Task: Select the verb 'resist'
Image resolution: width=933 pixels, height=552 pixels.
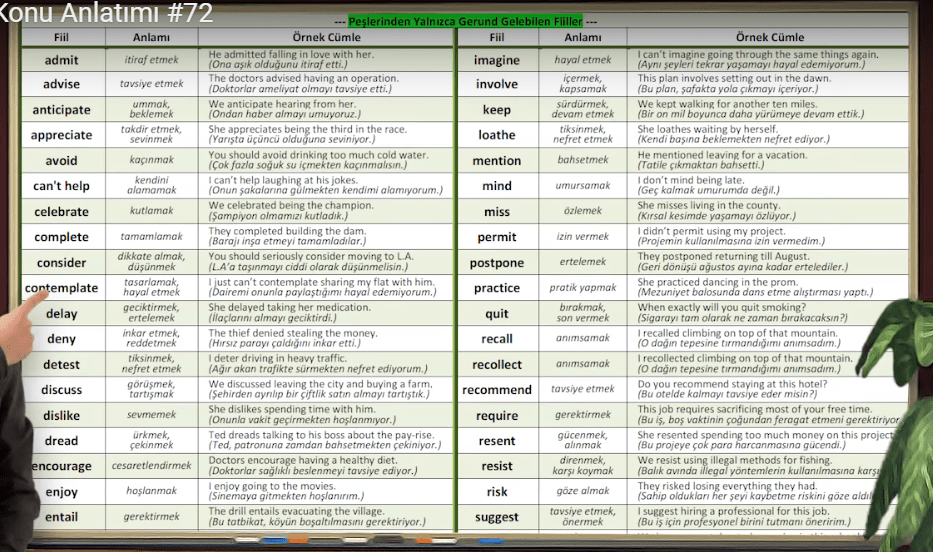Action: coord(497,466)
